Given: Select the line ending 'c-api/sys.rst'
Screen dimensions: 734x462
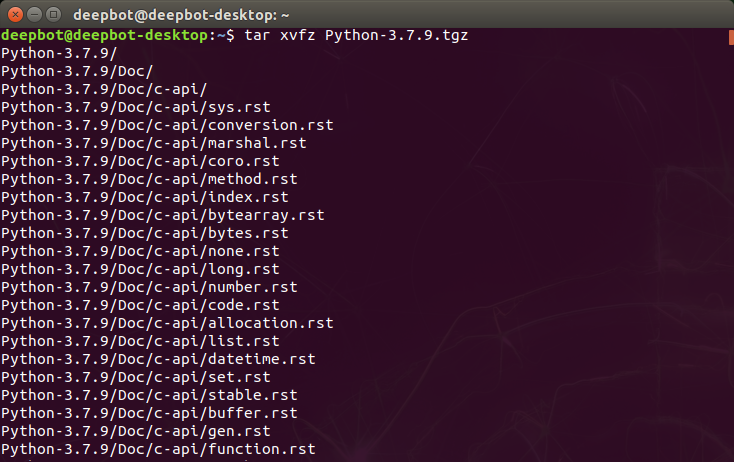Looking at the screenshot, I should (136, 108).
